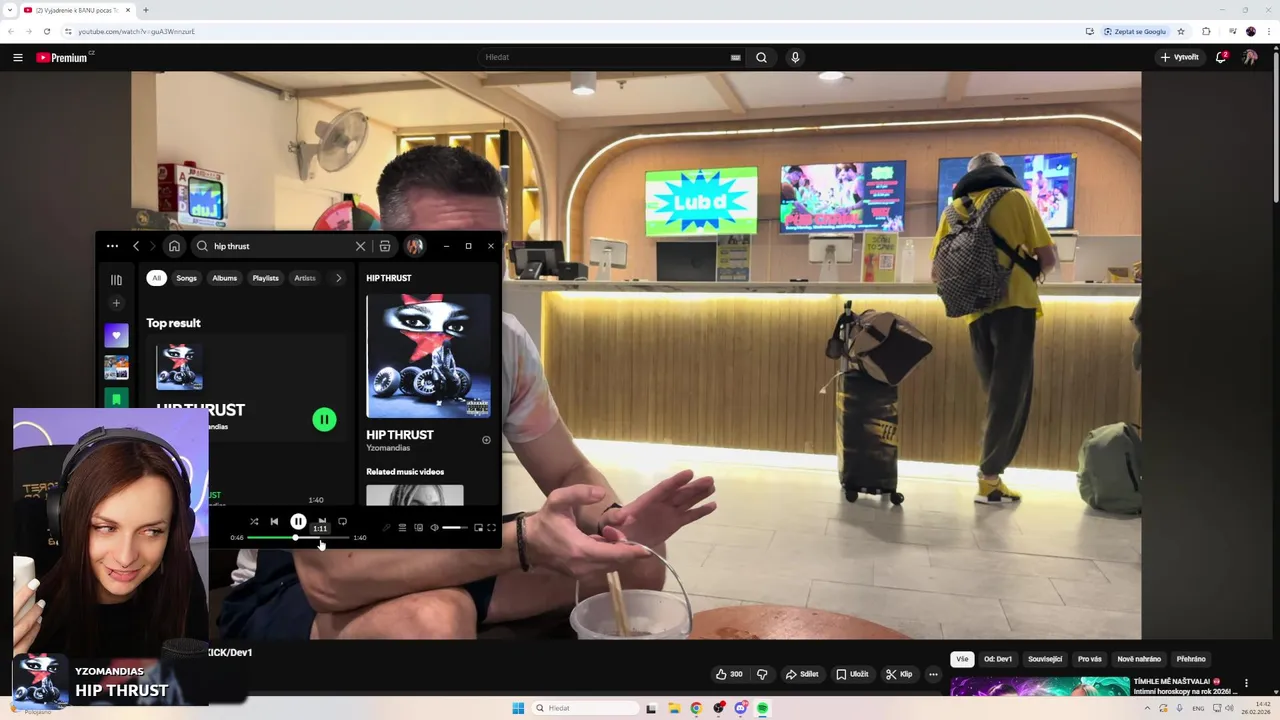Like the video with 300 likes
The width and height of the screenshot is (1280, 720).
pos(729,674)
